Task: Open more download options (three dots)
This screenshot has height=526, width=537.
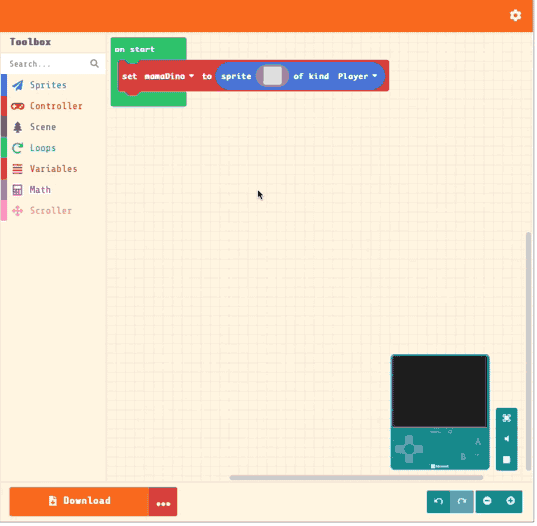Action: point(163,502)
